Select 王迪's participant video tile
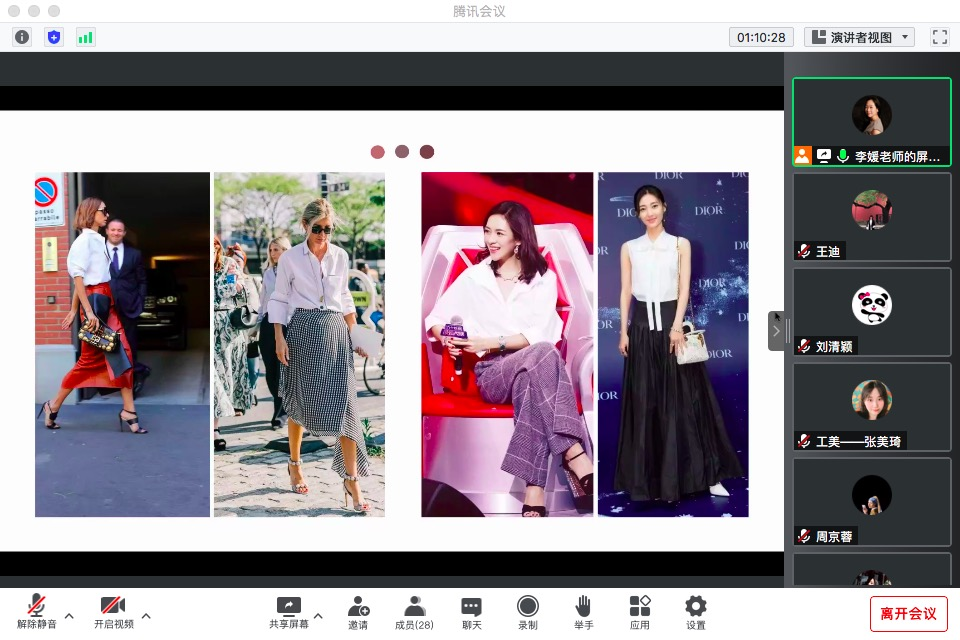 [871, 216]
